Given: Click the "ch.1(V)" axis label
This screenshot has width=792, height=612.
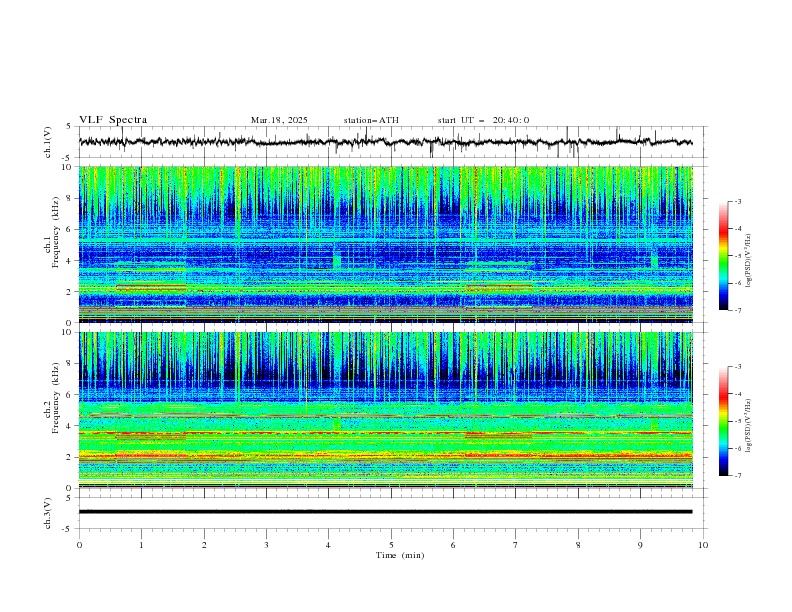Looking at the screenshot, I should pos(48,142).
